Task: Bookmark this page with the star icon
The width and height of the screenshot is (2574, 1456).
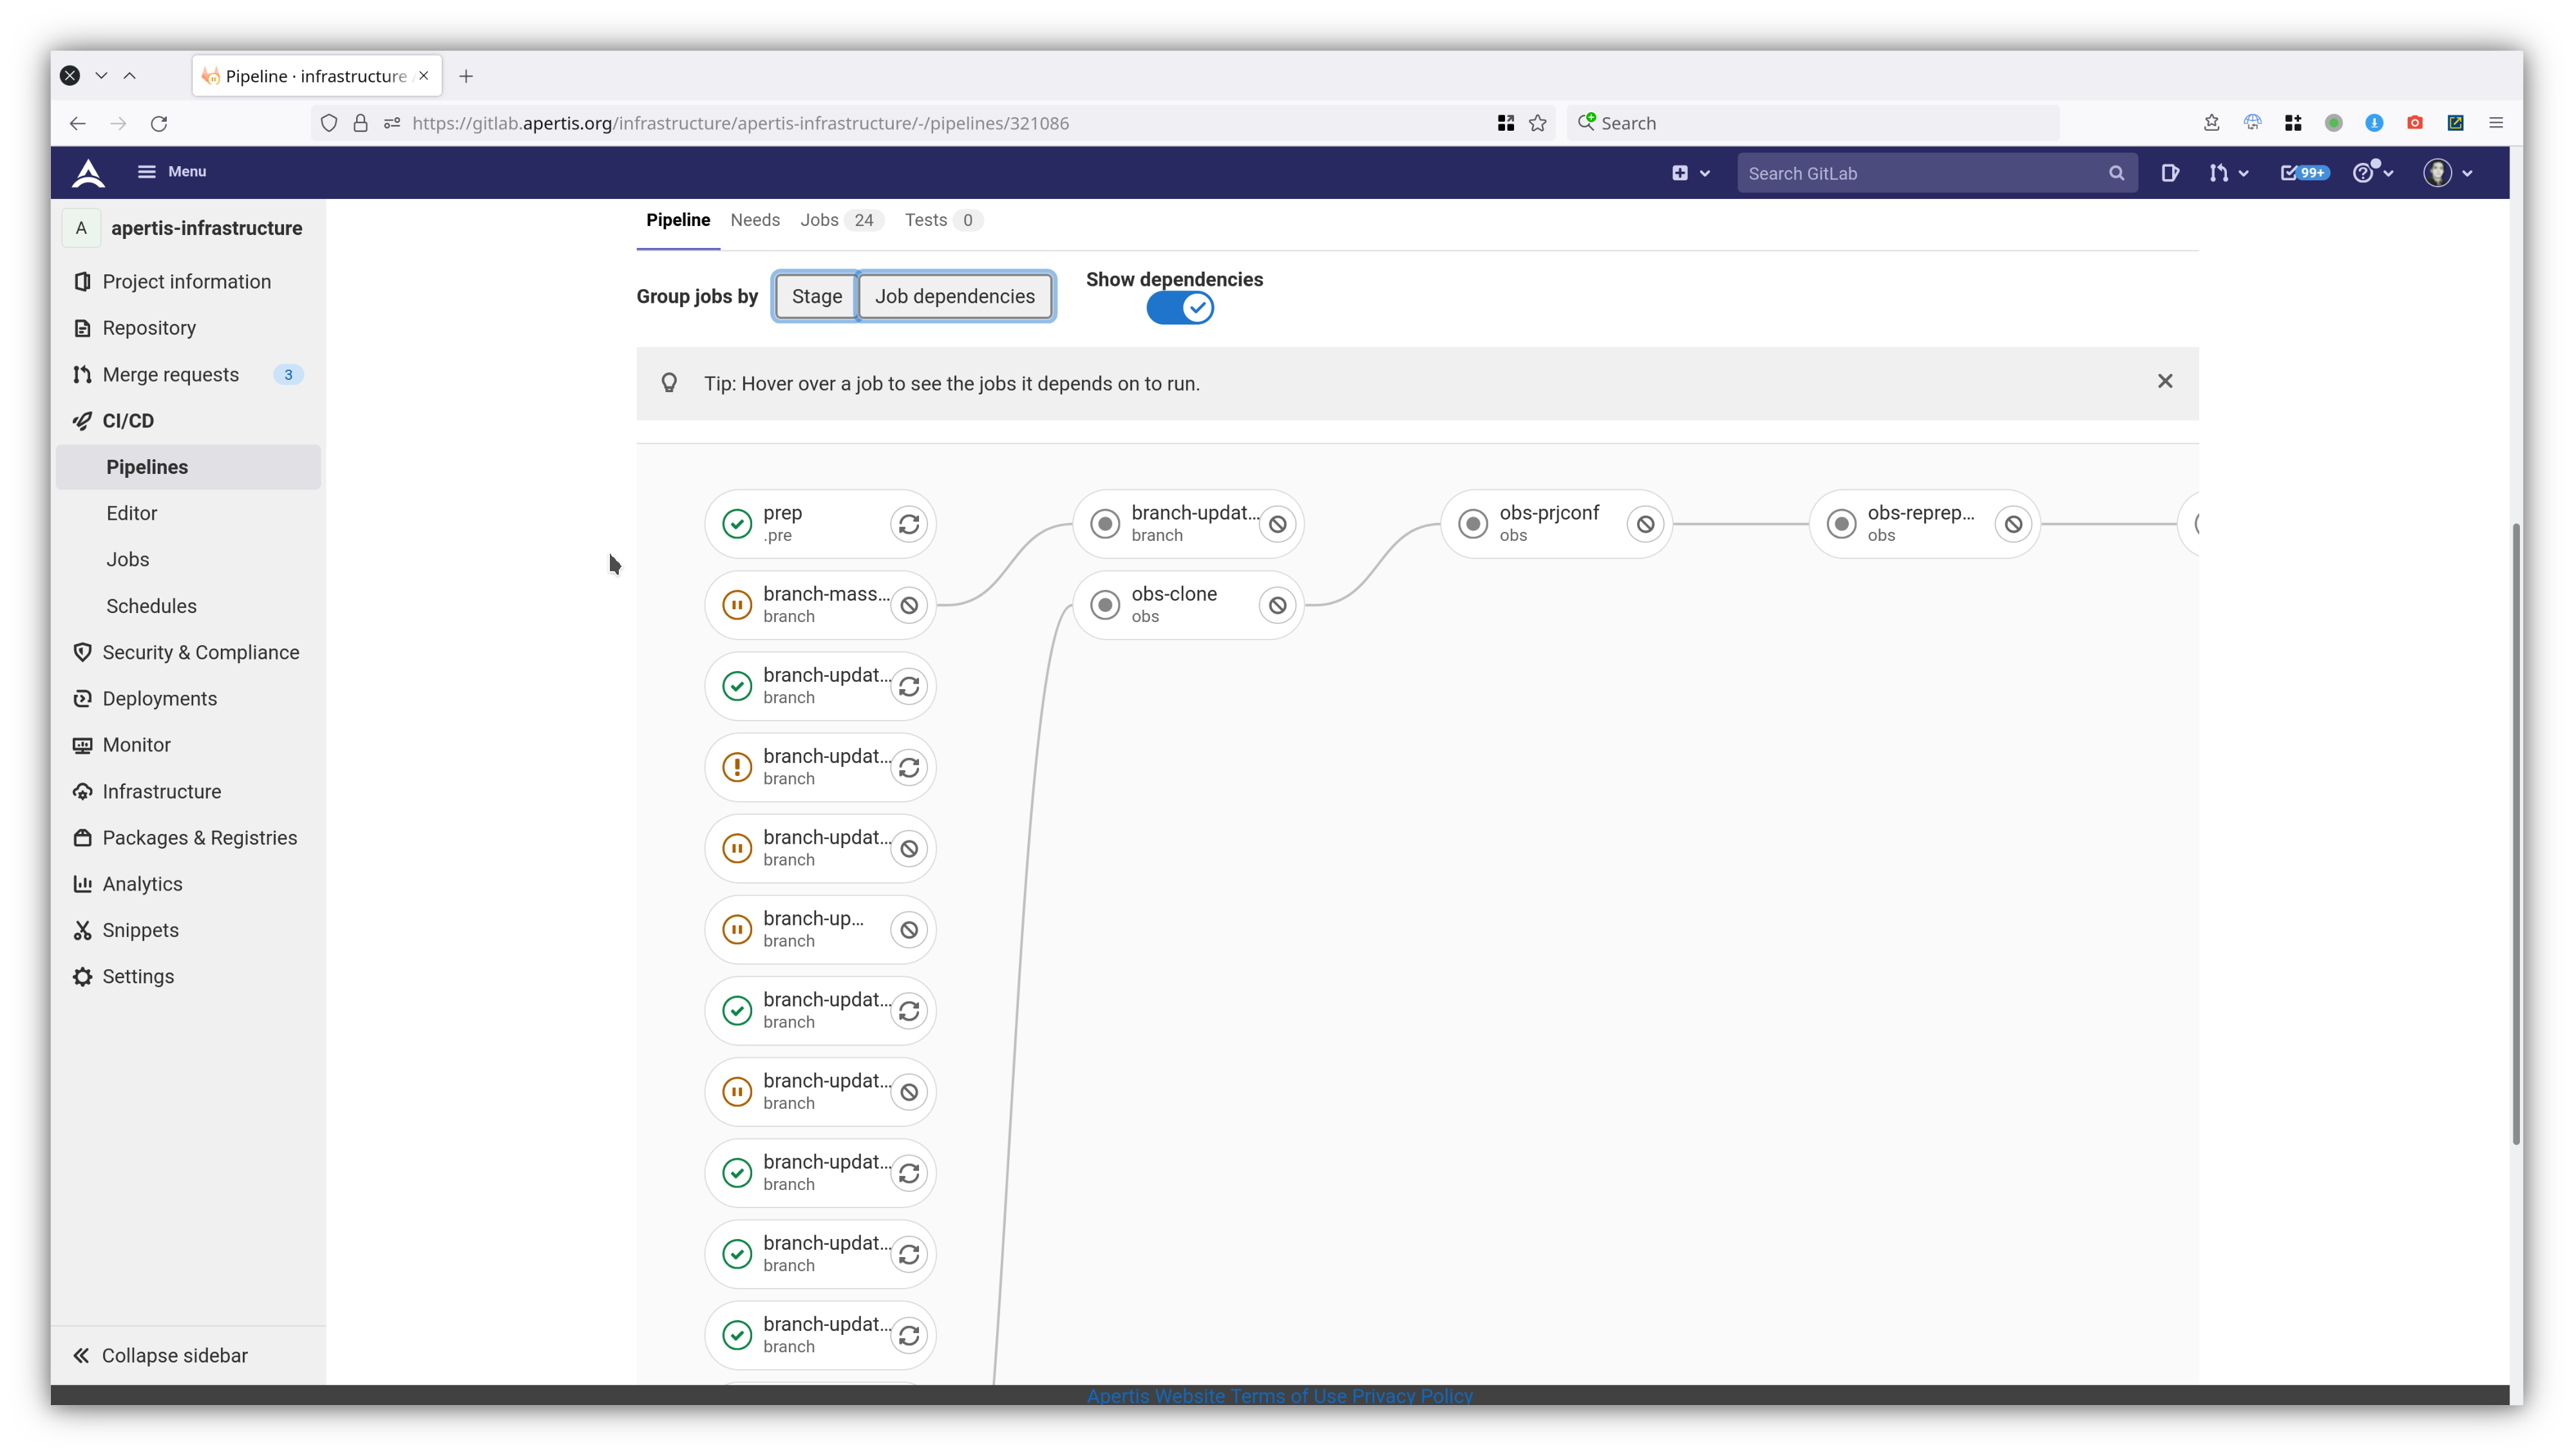Action: (1538, 123)
